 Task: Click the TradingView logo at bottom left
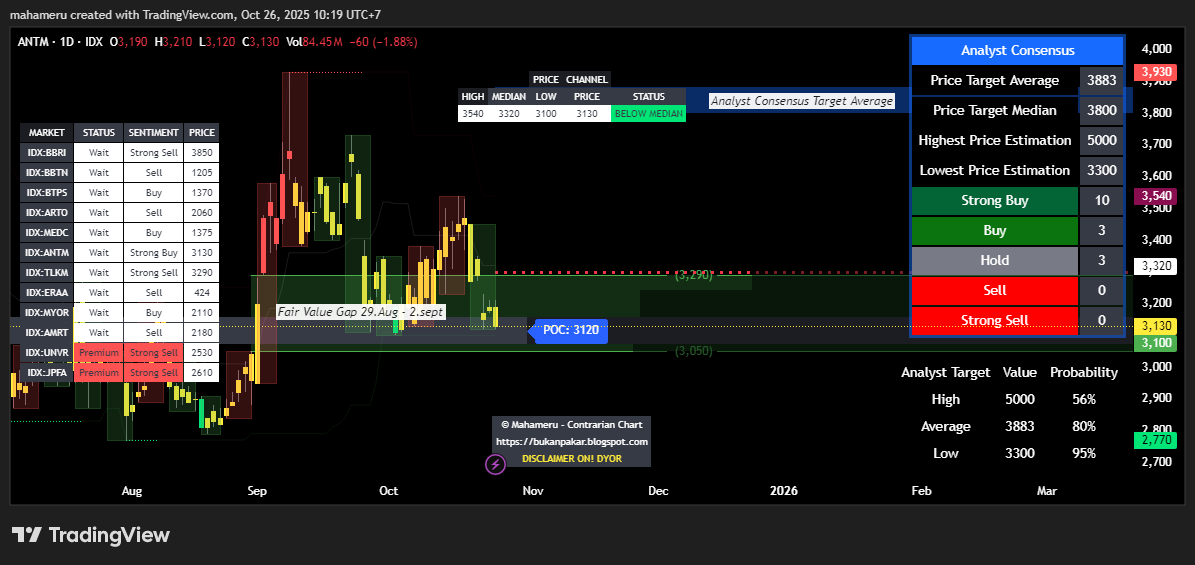pos(91,535)
